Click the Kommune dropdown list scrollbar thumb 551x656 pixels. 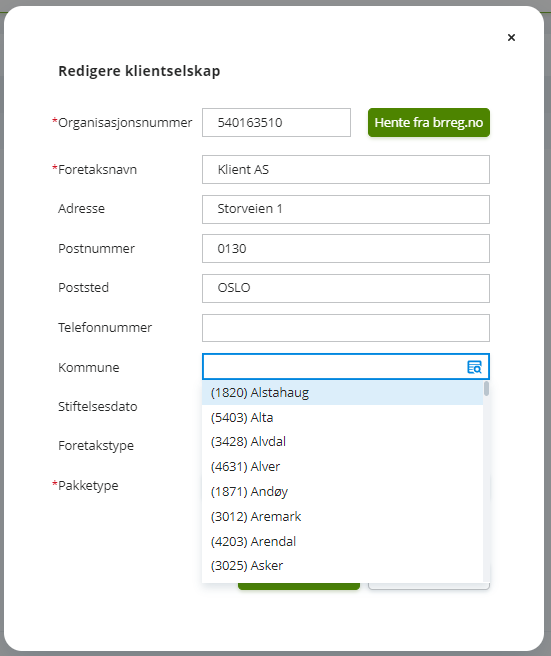pos(486,388)
